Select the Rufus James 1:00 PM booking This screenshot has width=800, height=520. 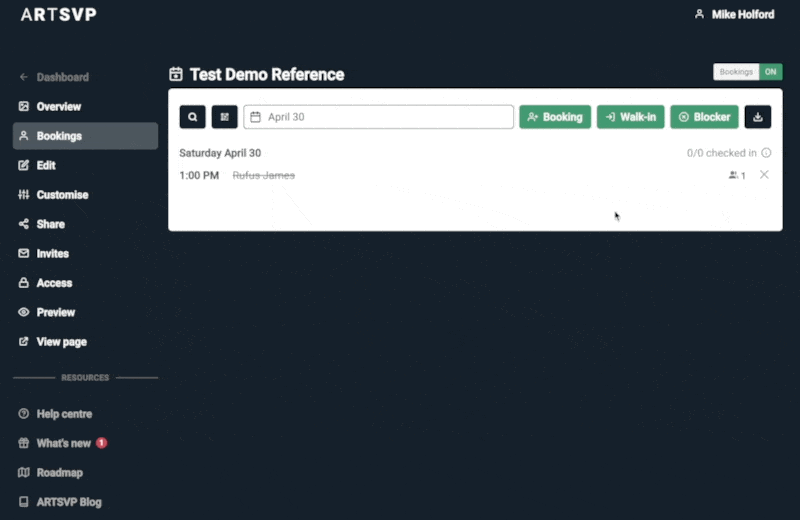coord(264,175)
